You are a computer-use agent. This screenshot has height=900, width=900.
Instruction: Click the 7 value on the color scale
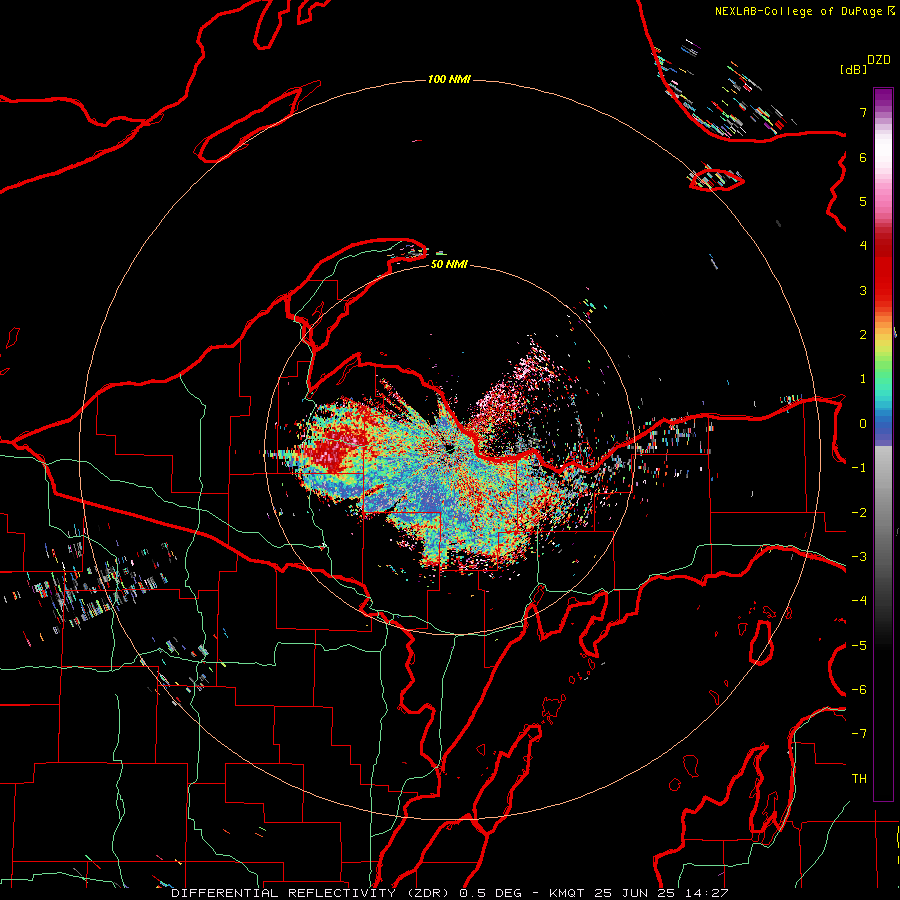coord(863,113)
